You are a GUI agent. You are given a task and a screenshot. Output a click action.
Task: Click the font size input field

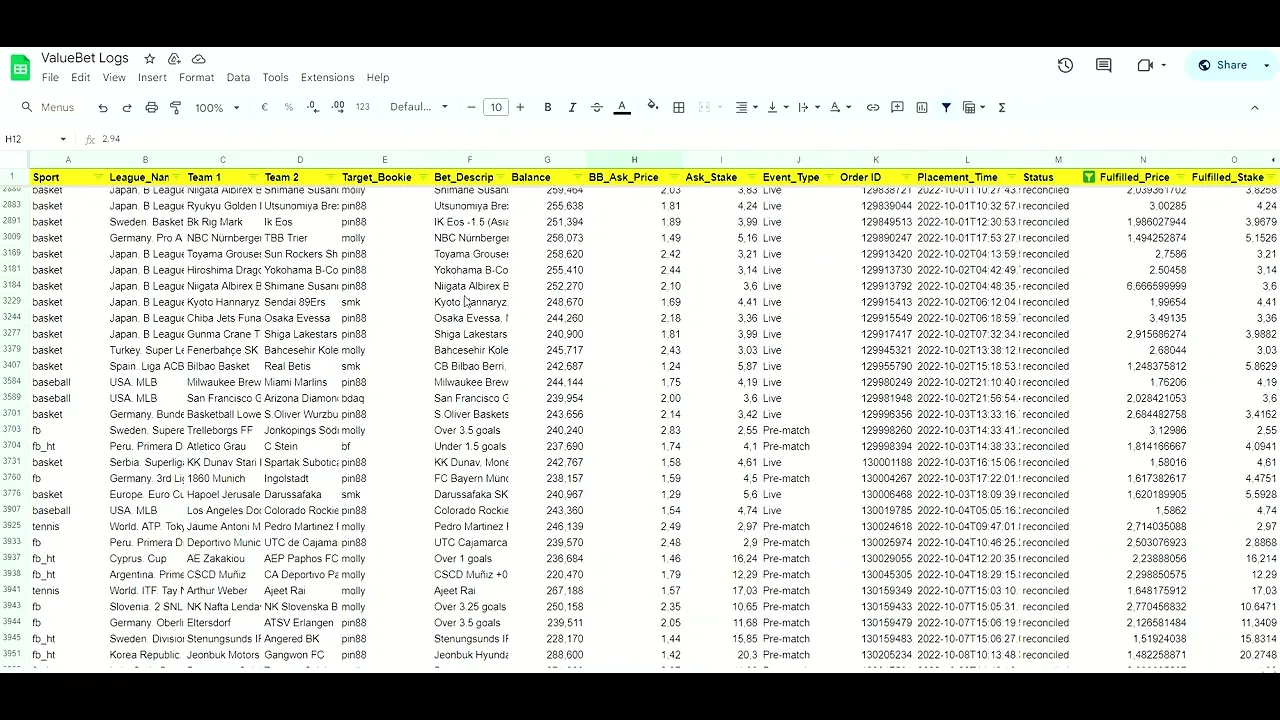(x=496, y=107)
